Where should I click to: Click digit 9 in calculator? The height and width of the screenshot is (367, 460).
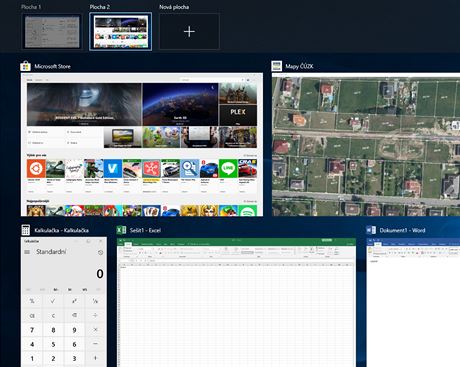[74, 330]
